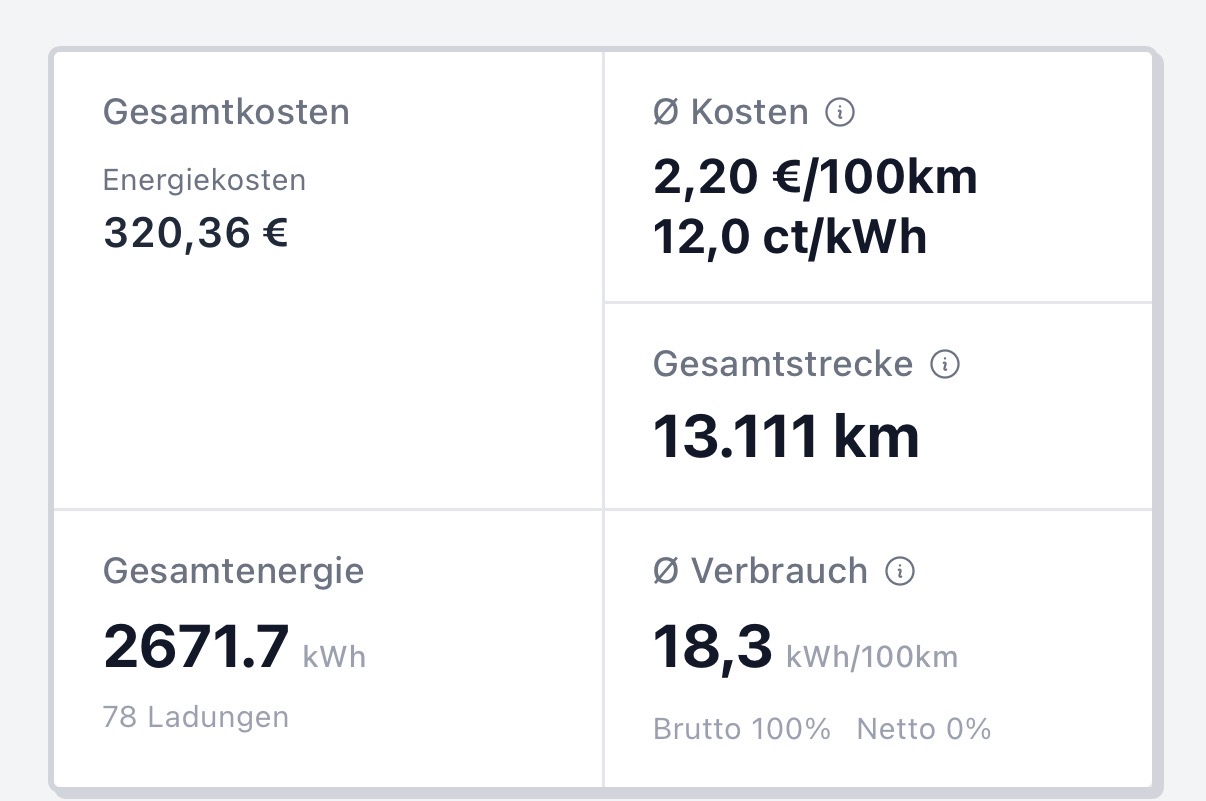Viewport: 1206px width, 801px height.
Task: Click the 18,3 kWh/100km consumption value
Action: point(806,646)
